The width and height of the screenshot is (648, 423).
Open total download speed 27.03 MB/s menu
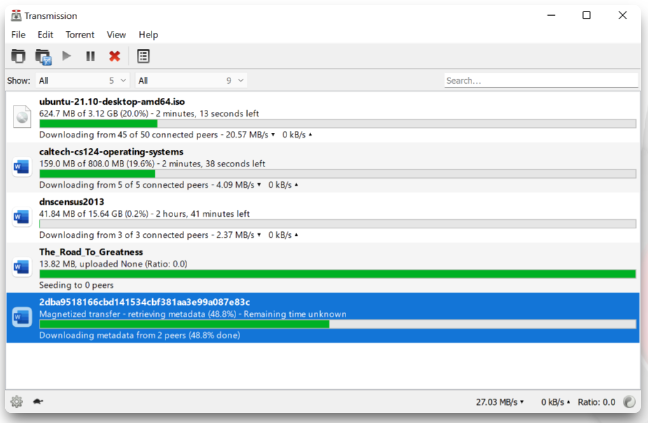point(500,402)
